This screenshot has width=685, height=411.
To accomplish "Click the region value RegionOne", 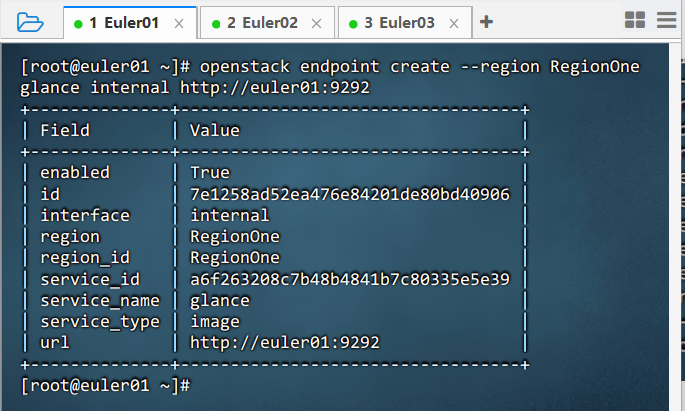I will 235,237.
